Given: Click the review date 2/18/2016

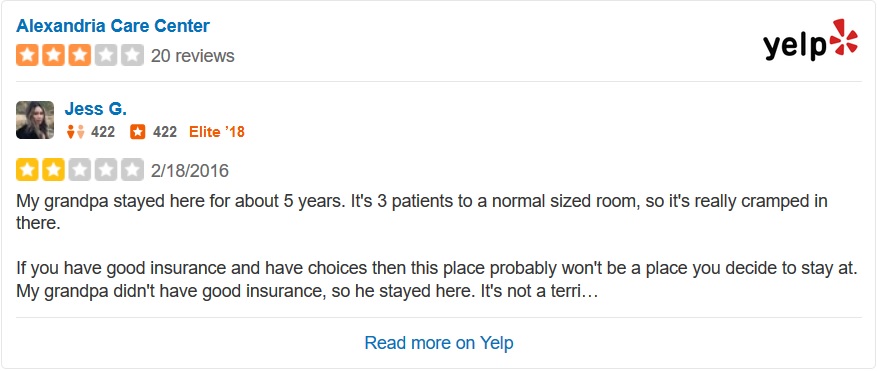Looking at the screenshot, I should (x=190, y=170).
